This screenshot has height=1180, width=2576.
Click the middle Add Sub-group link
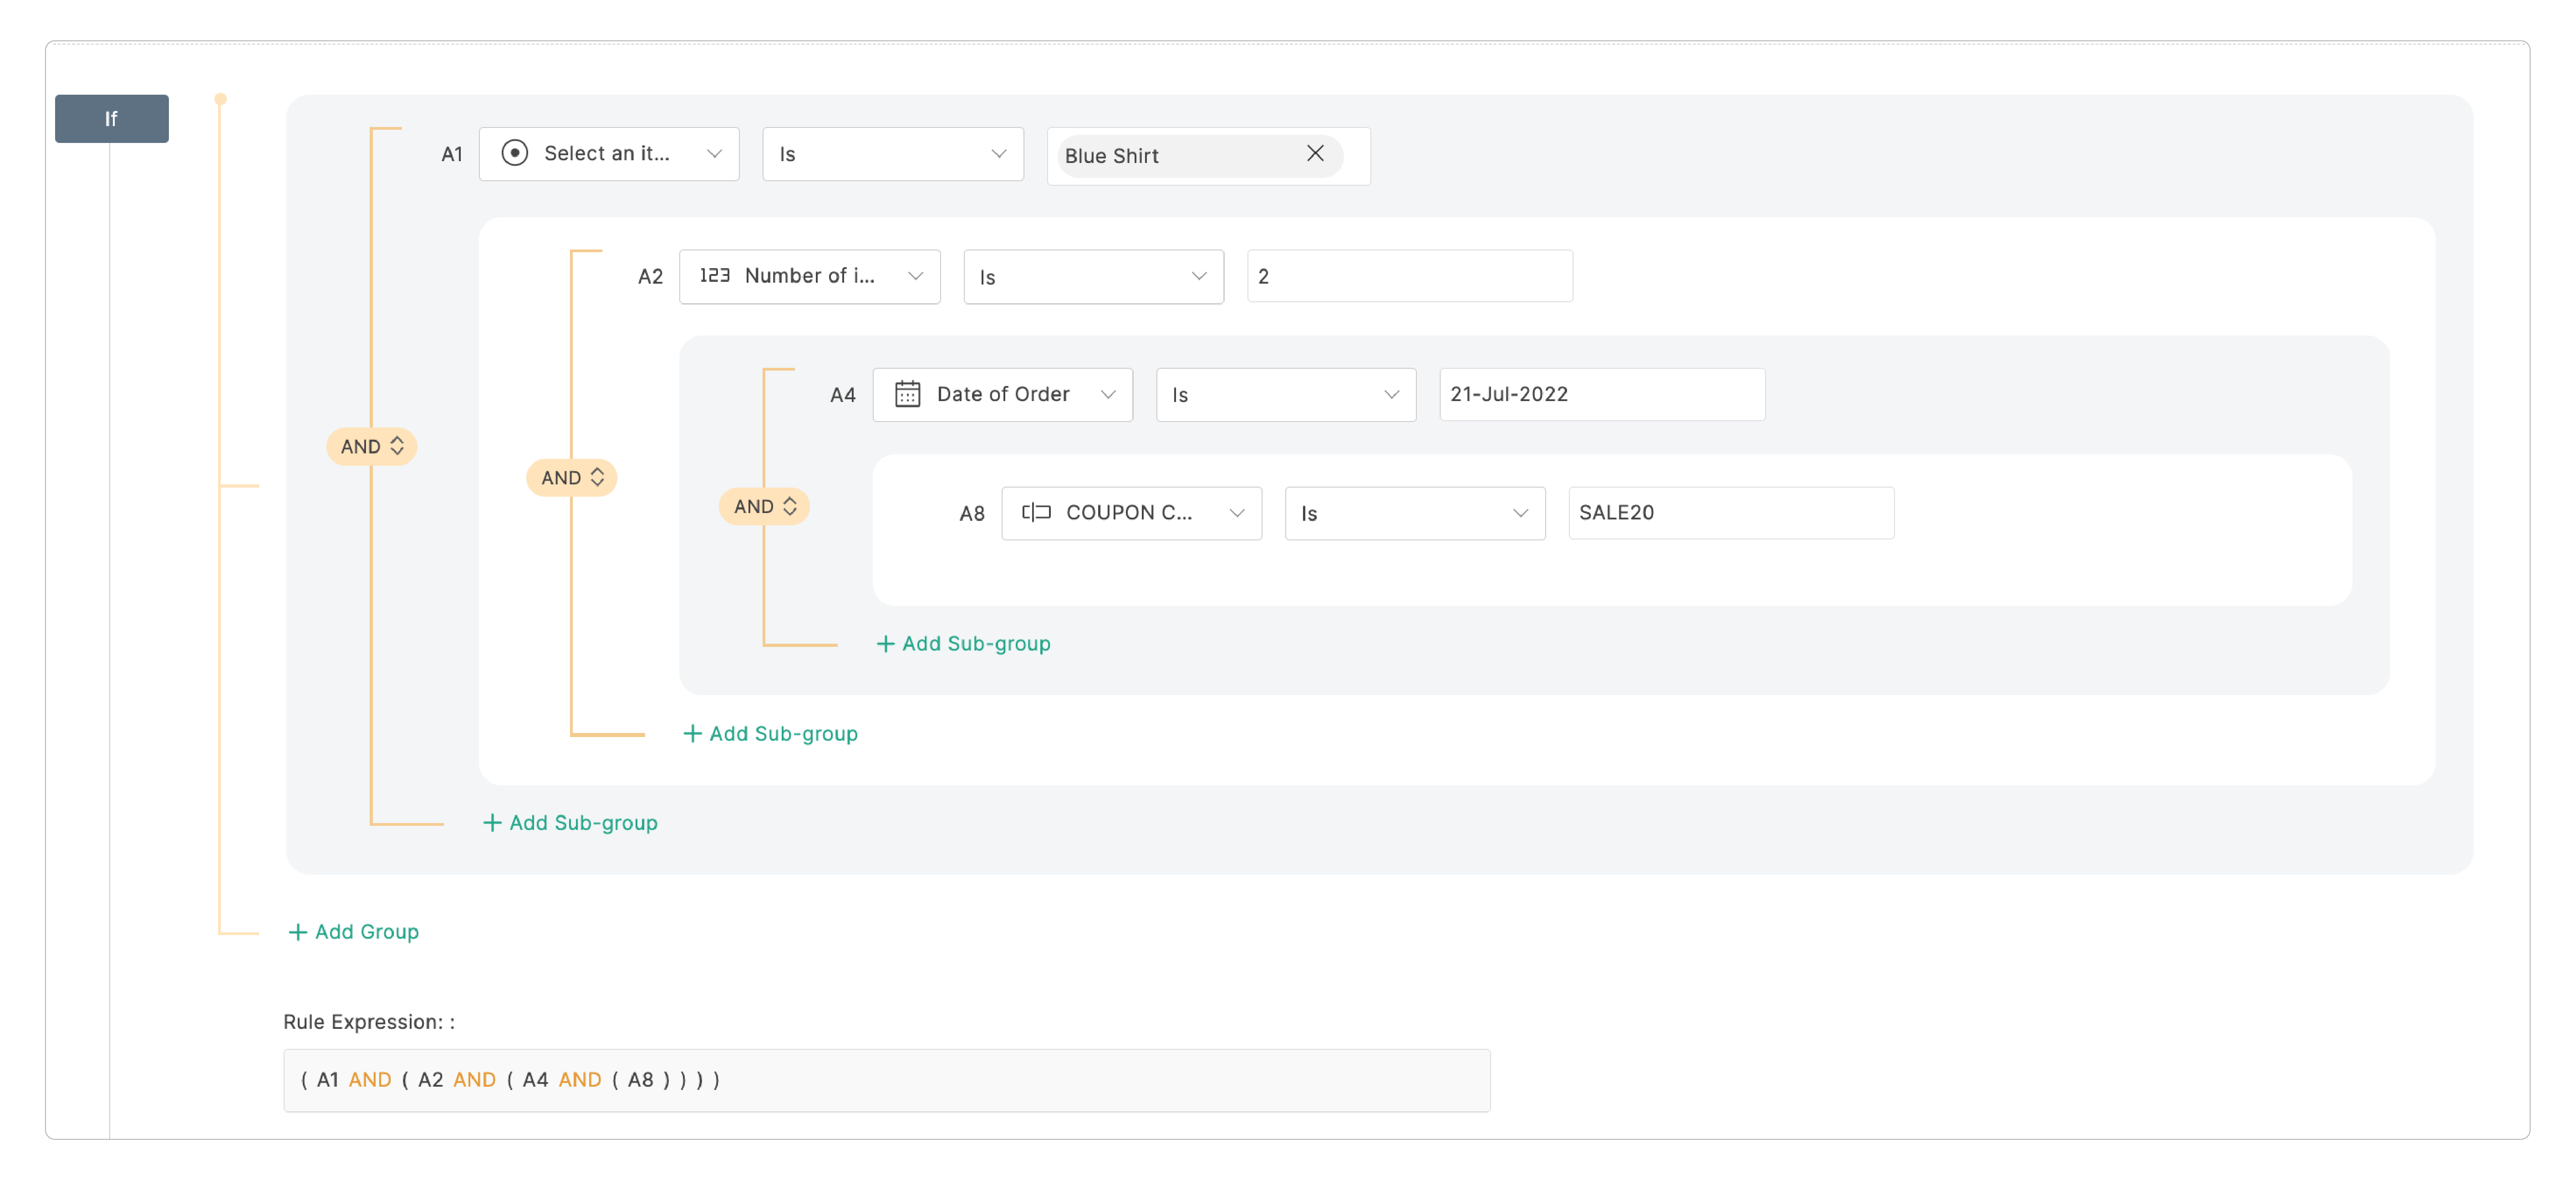(x=771, y=734)
